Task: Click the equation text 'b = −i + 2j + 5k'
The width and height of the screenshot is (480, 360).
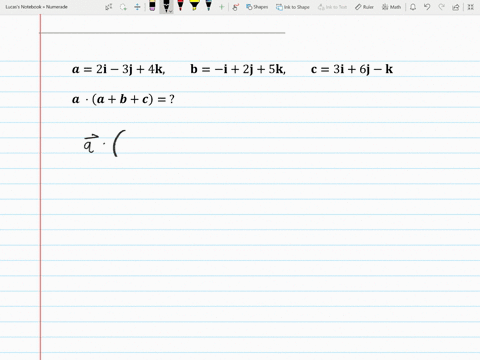Action: [238, 69]
